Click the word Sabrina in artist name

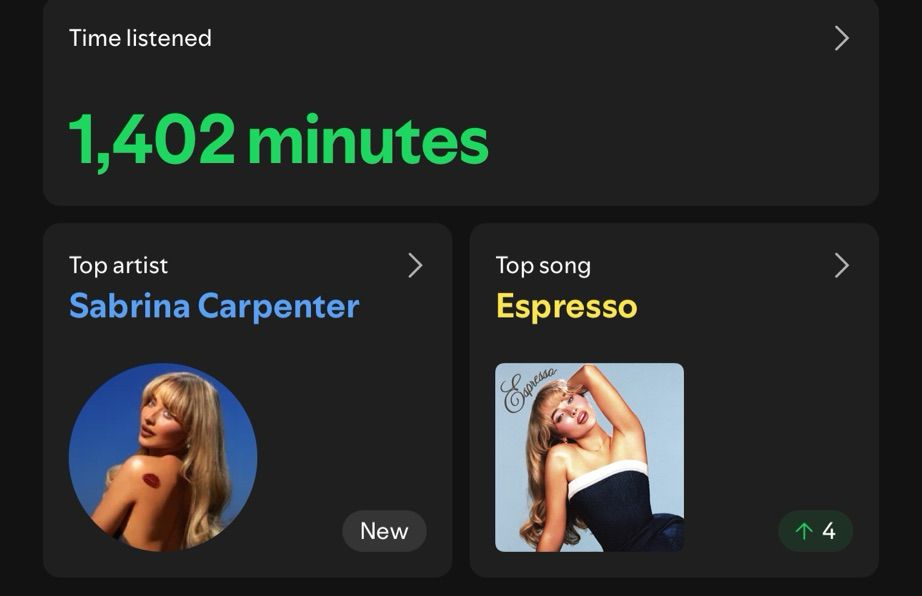pyautogui.click(x=129, y=306)
